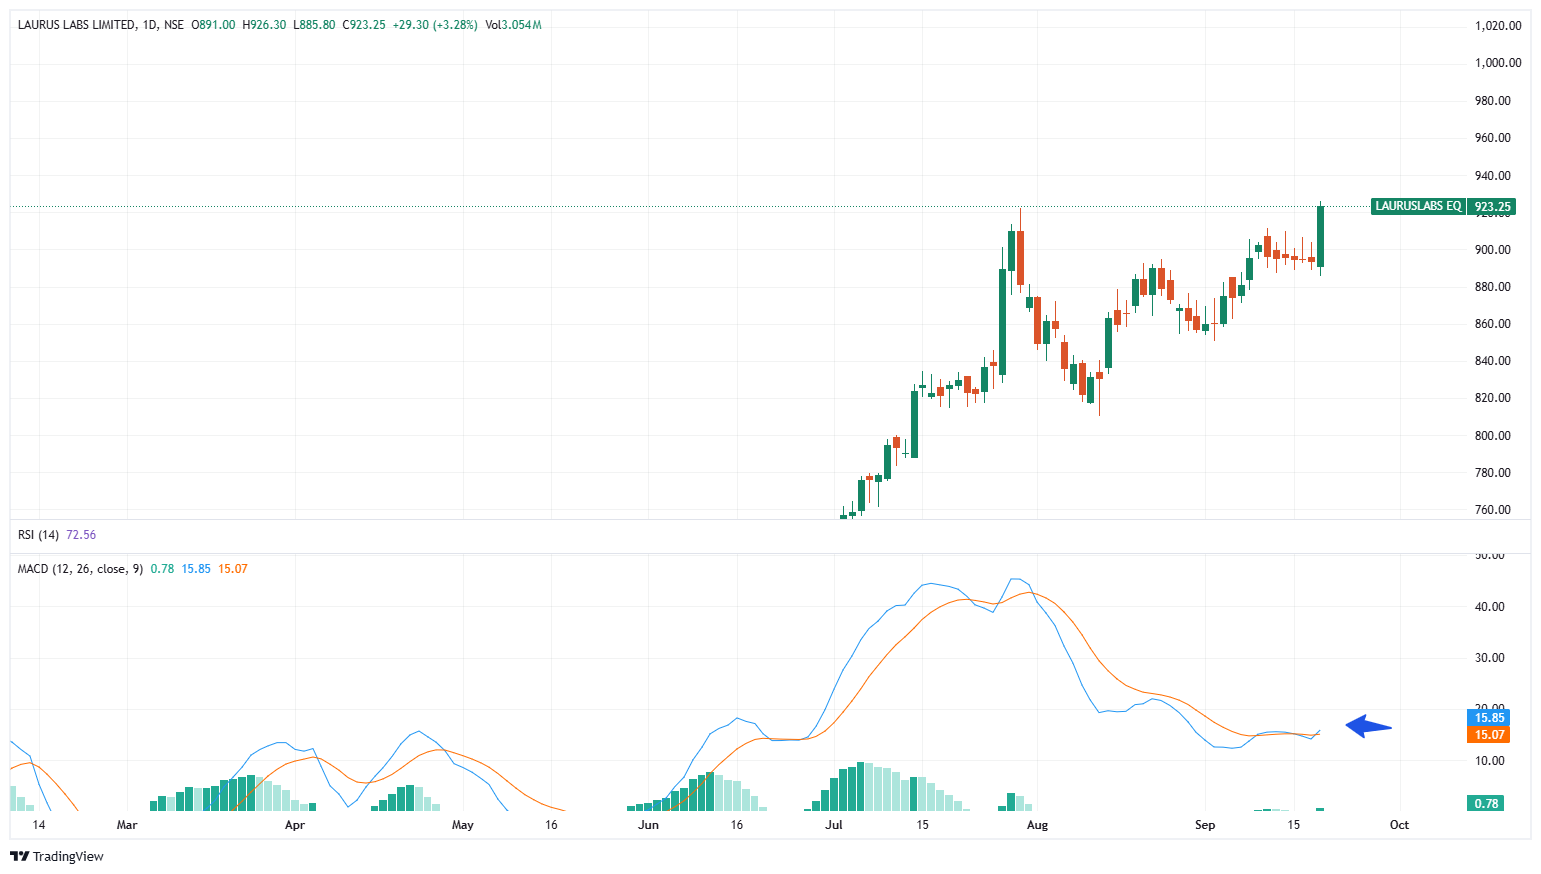This screenshot has width=1541, height=874.
Task: Click the 780.00 price axis label
Action: [x=1493, y=473]
